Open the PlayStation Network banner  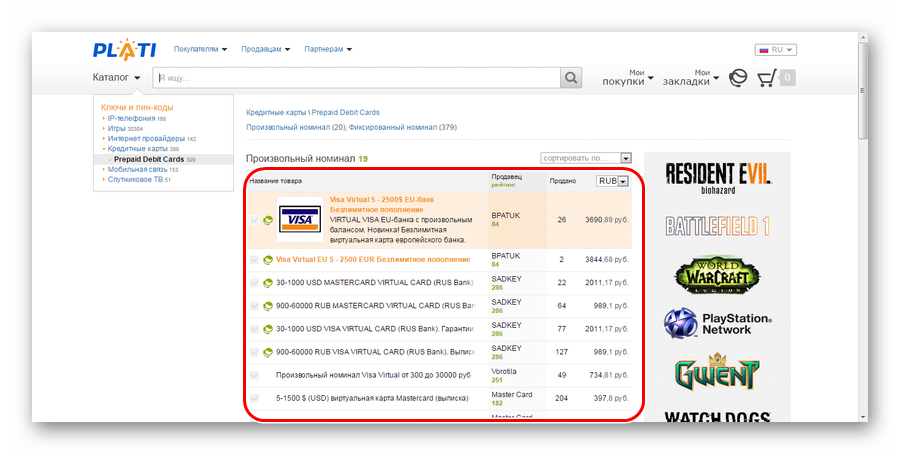tap(718, 324)
